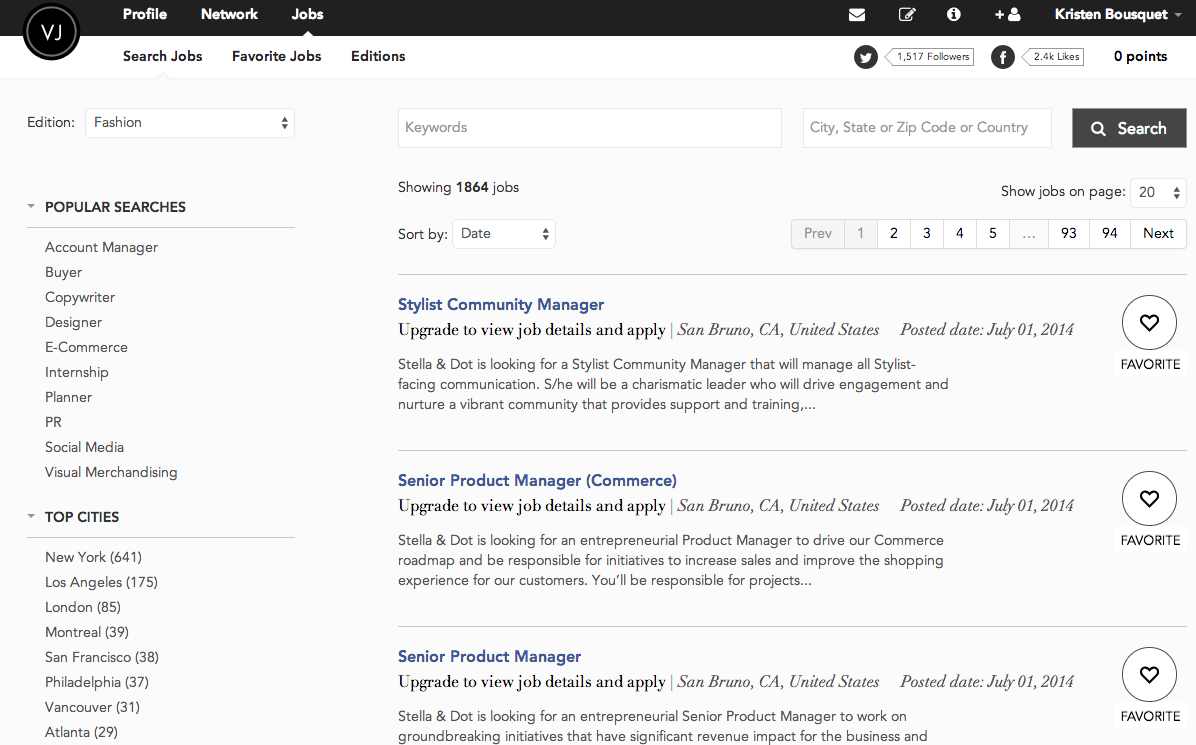Go to the Next results page
The height and width of the screenshot is (745, 1196).
point(1158,234)
